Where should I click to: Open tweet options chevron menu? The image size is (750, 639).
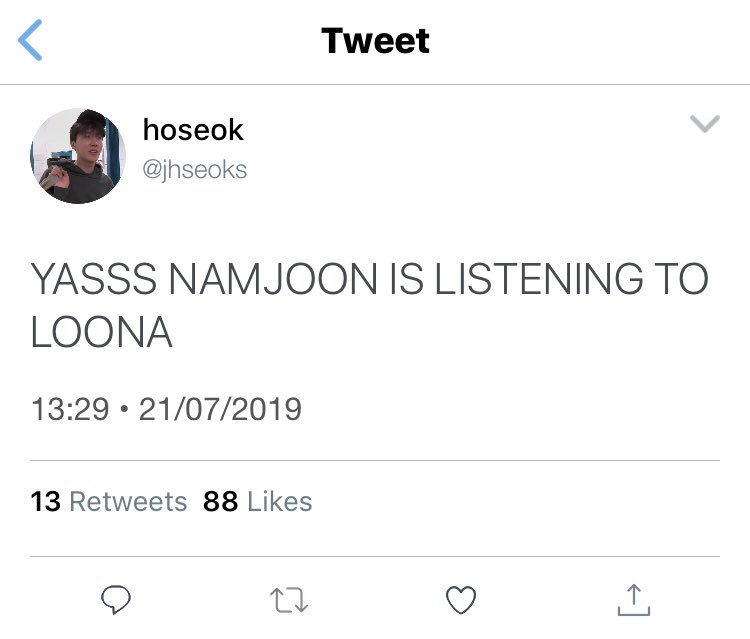pos(705,123)
